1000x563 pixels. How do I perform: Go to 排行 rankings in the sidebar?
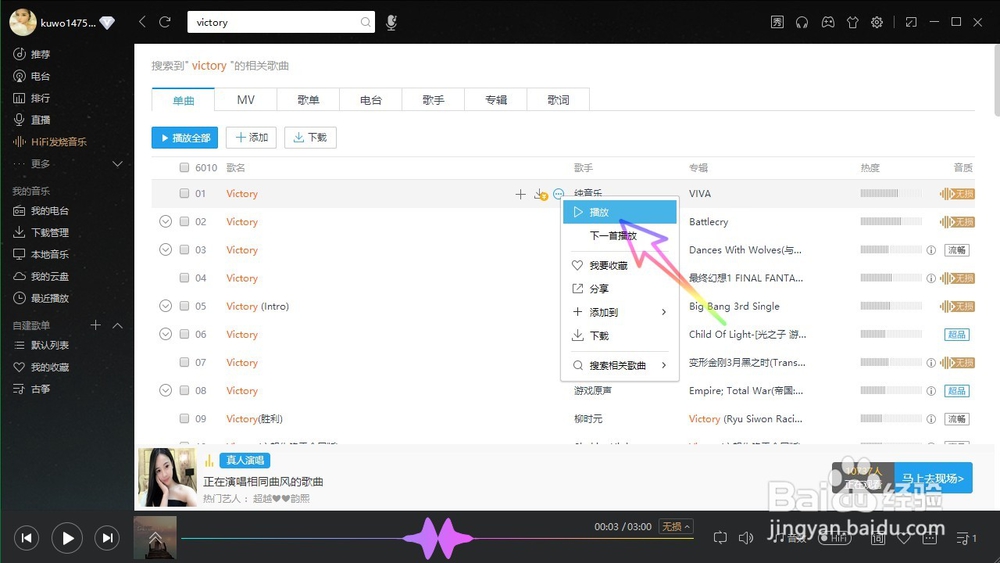(x=32, y=98)
